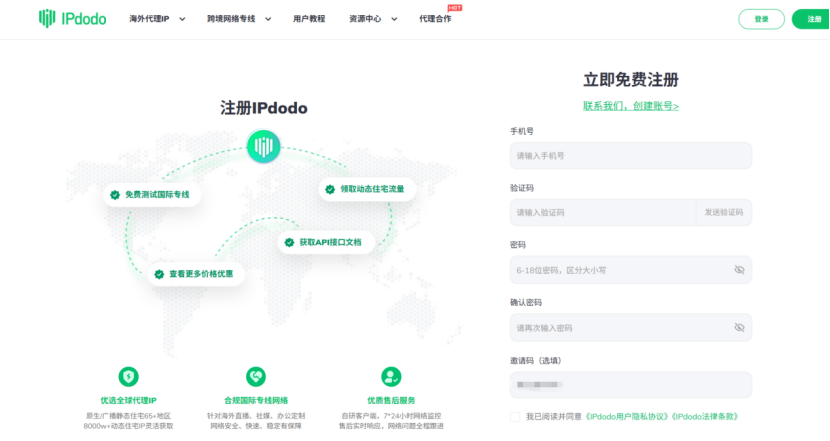Toggle visibility in 确认密码 field

tap(739, 327)
